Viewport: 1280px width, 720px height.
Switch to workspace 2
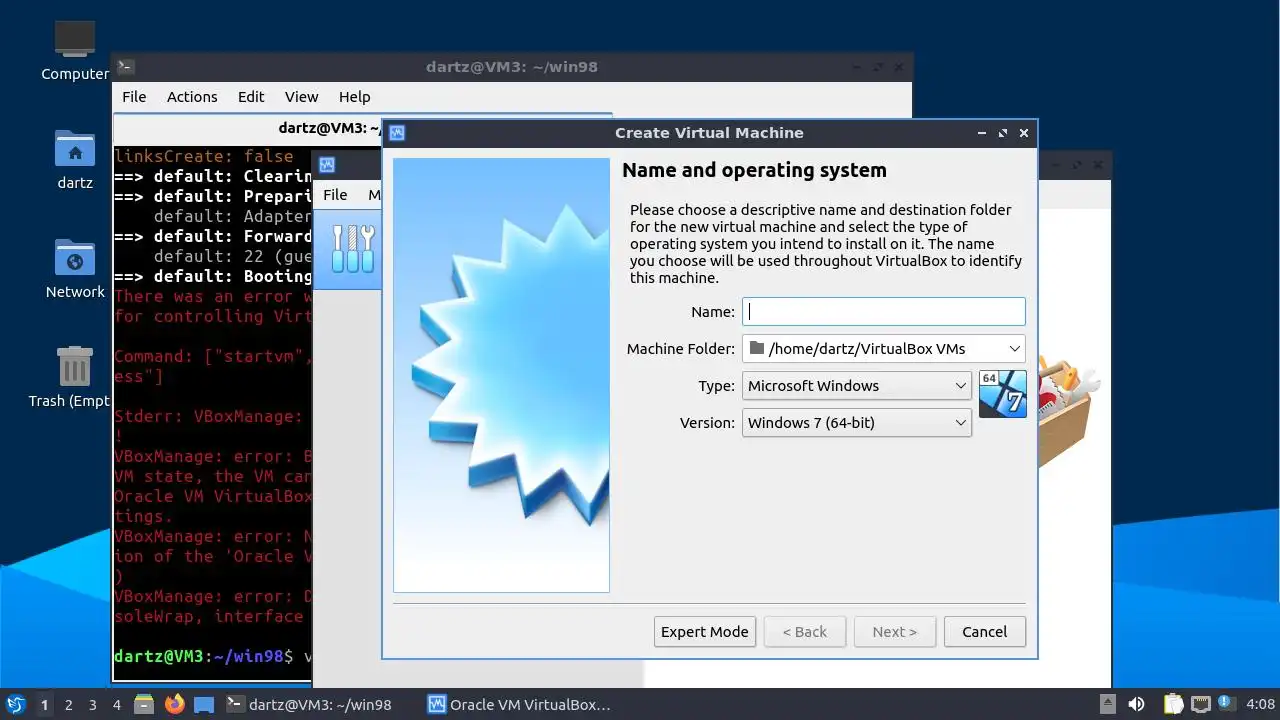(68, 704)
